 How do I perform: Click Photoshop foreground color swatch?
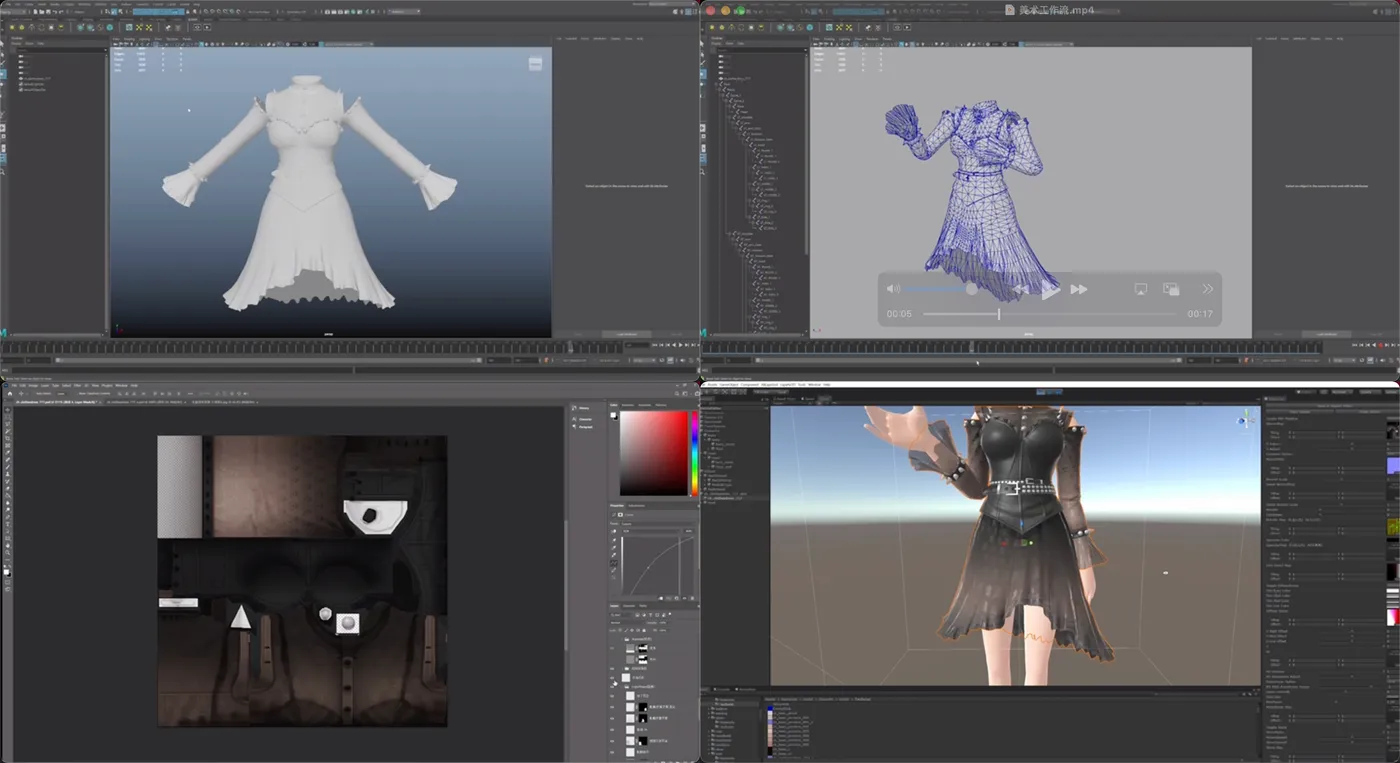pyautogui.click(x=5, y=570)
